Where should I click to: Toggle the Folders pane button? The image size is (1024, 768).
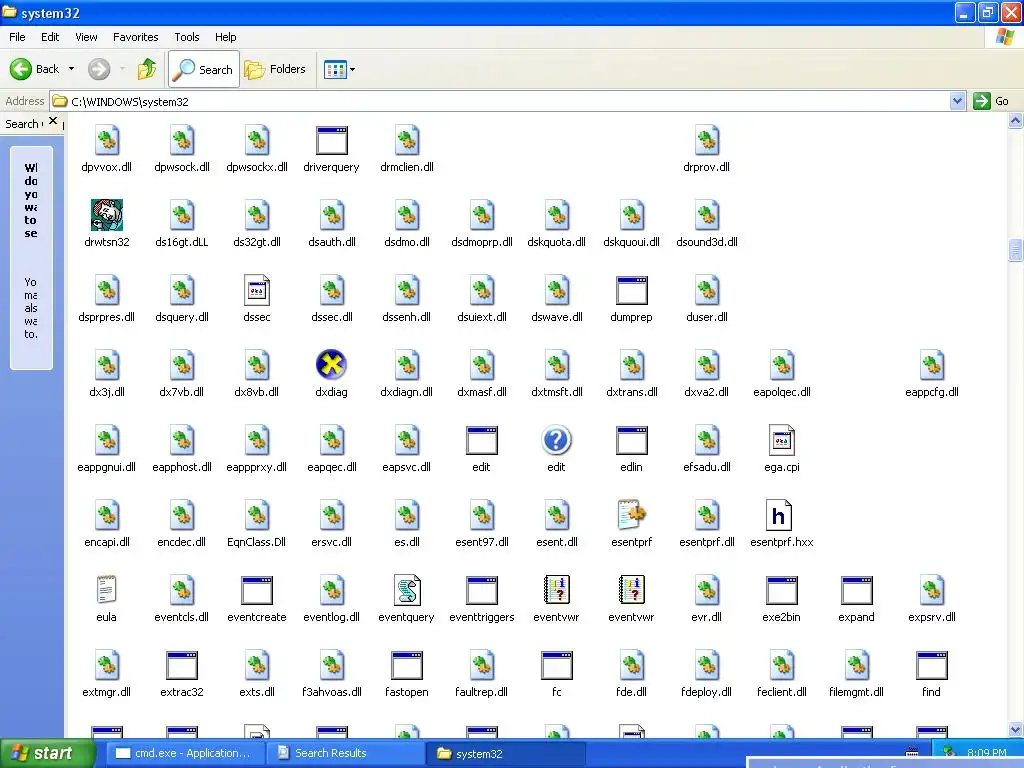pos(275,69)
